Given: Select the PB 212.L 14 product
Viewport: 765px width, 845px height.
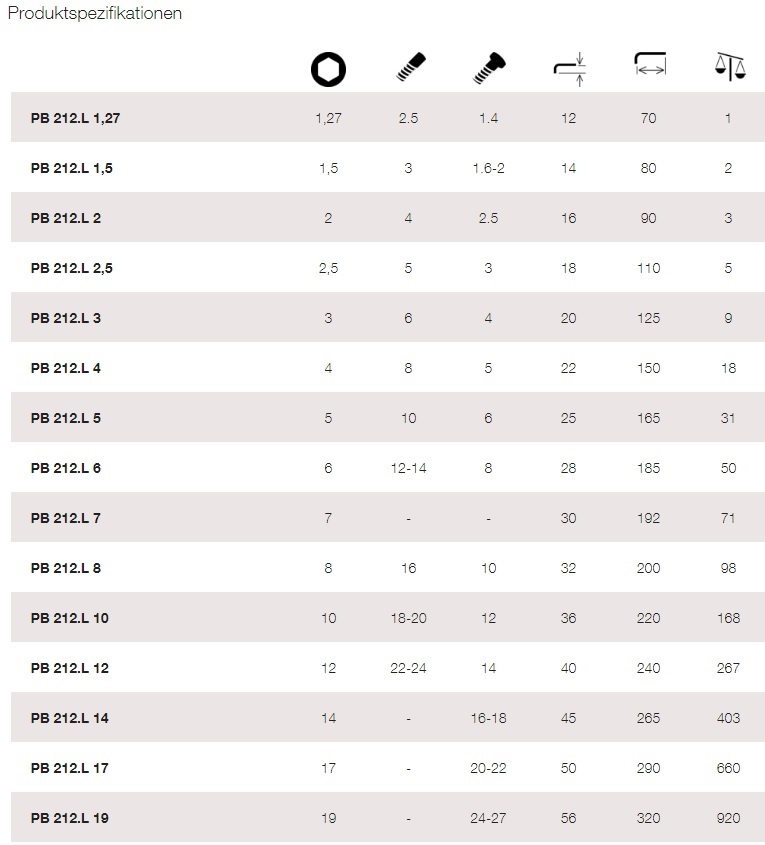Looking at the screenshot, I should pos(69,718).
